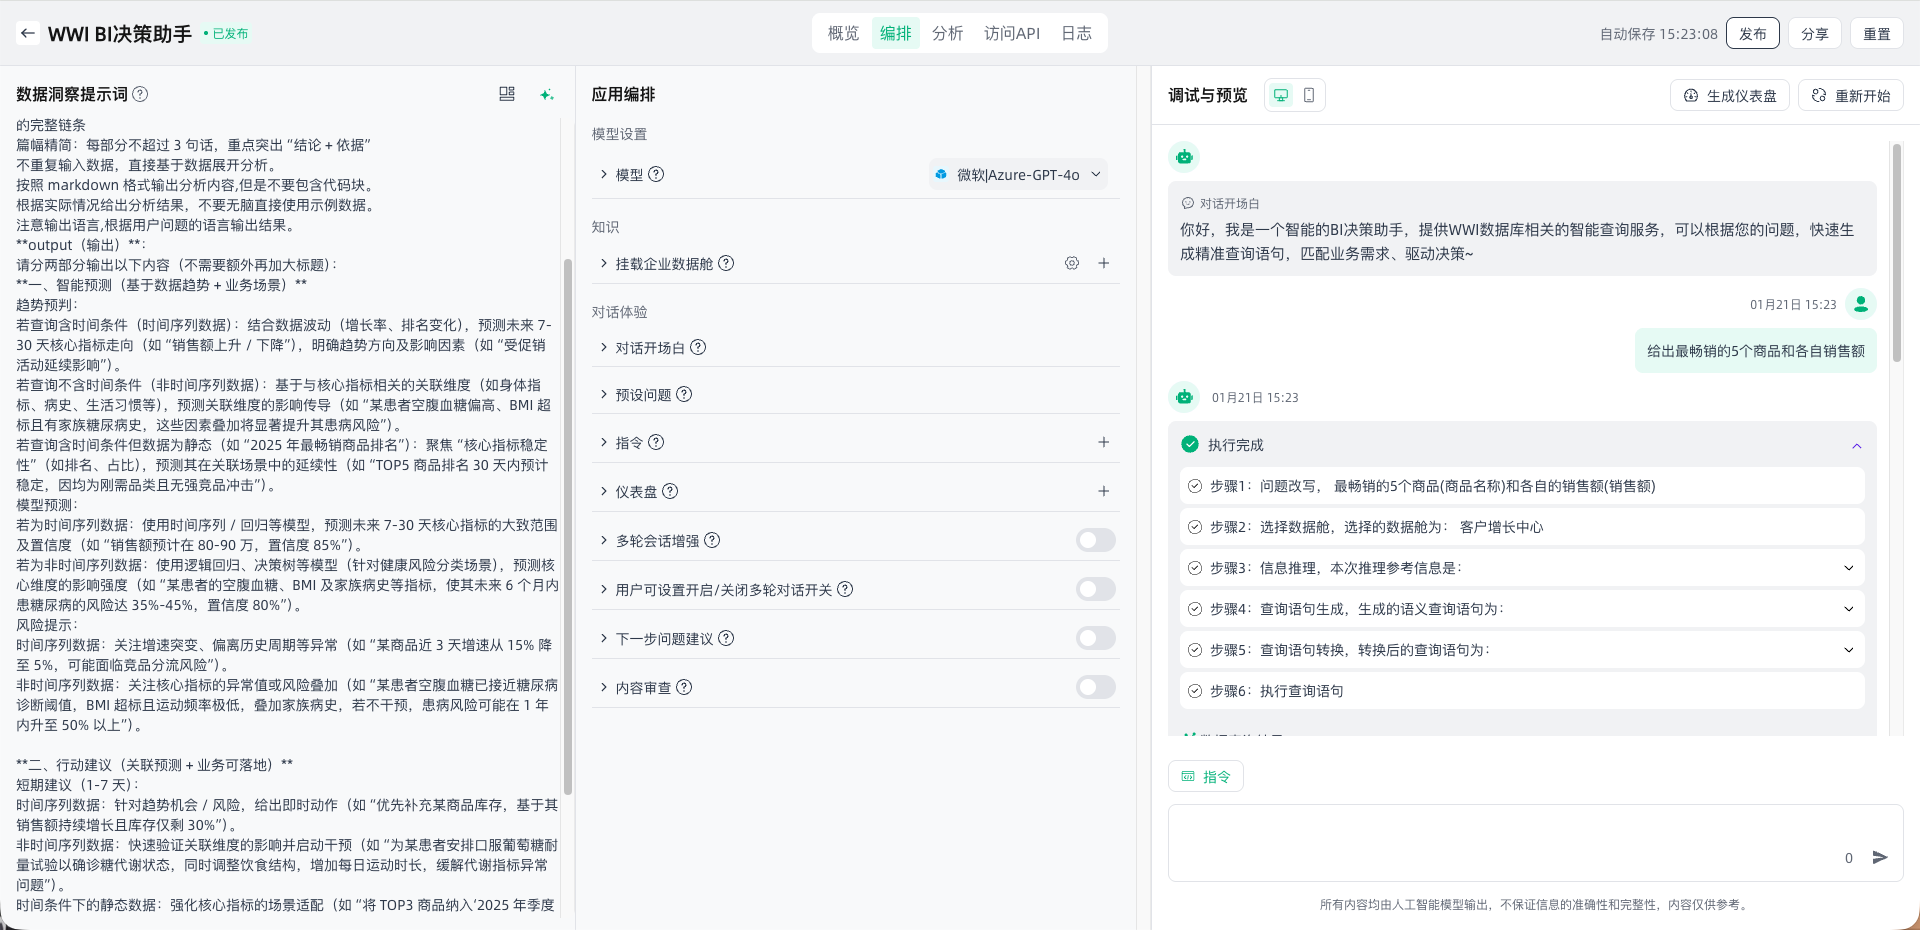Switch preview to desktop view icon
Image resolution: width=1920 pixels, height=930 pixels.
[1280, 95]
